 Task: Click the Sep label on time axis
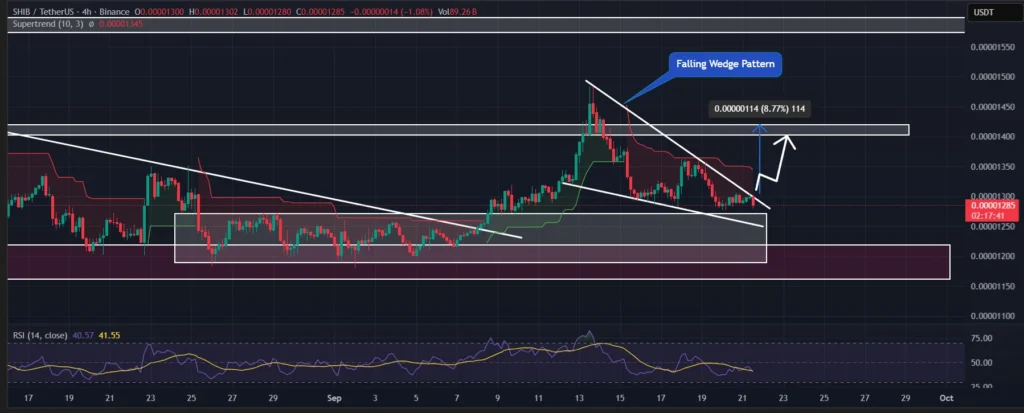[x=335, y=398]
